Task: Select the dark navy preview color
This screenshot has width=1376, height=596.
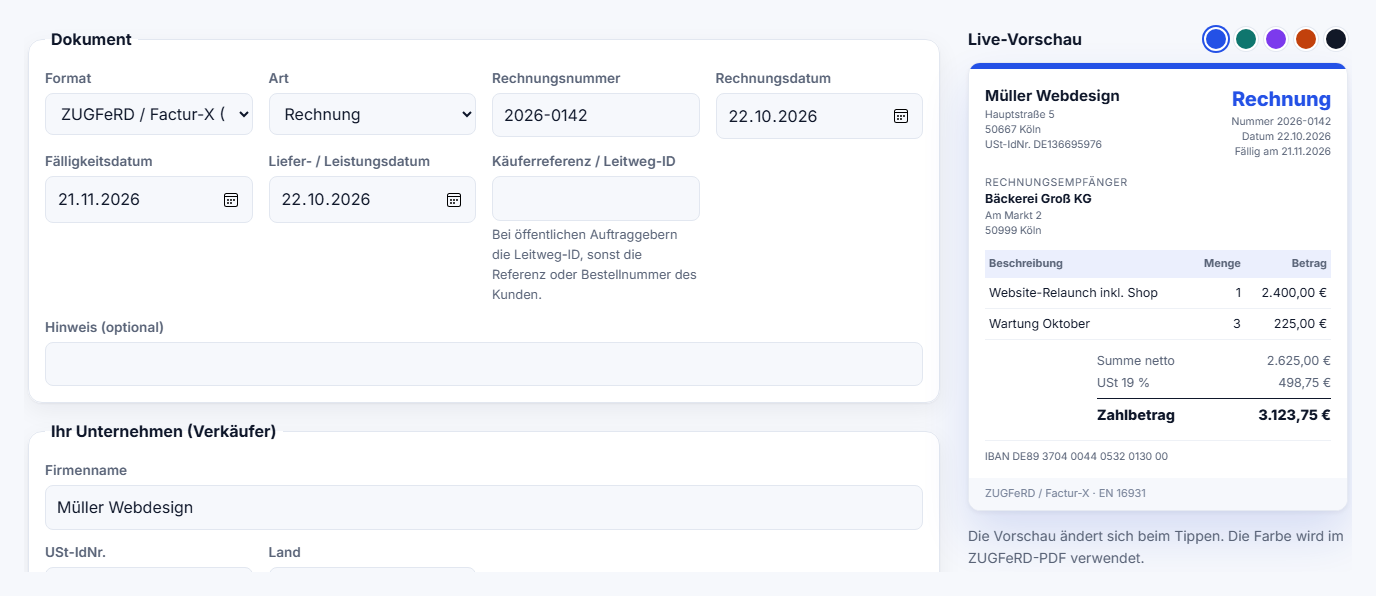Action: coord(1336,39)
